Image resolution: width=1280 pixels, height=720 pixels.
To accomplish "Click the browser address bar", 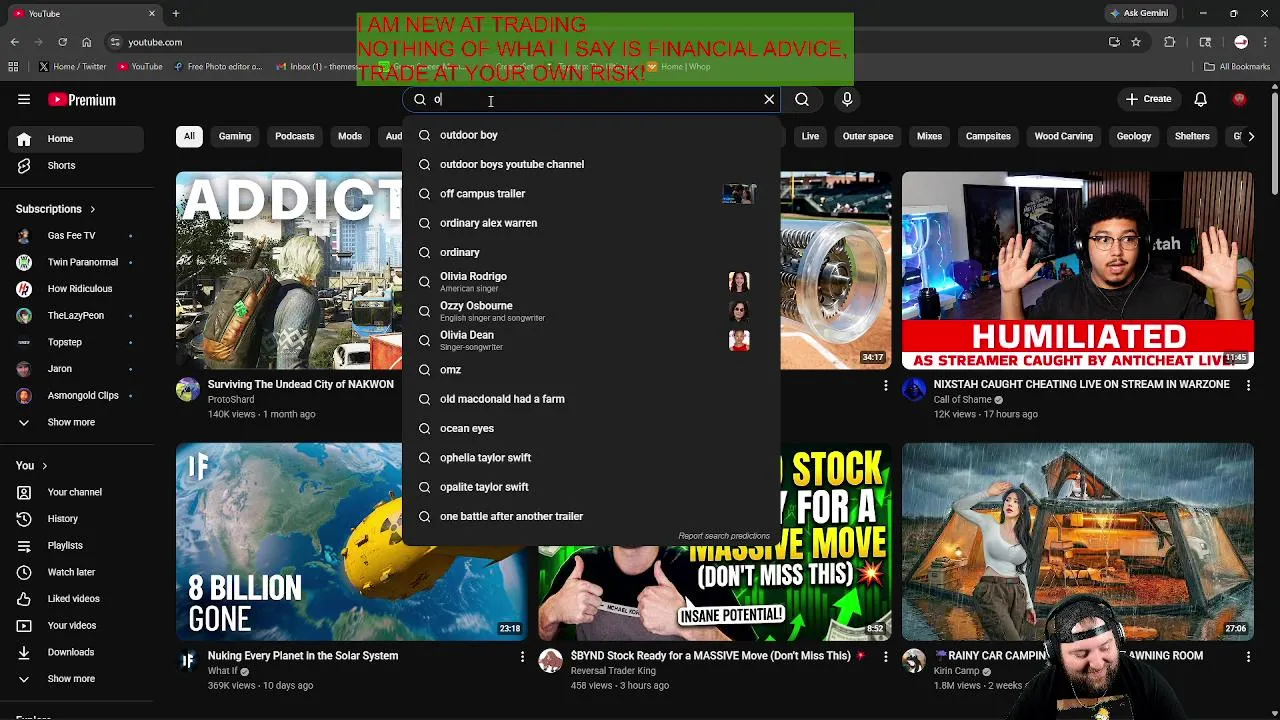I will click(x=600, y=42).
